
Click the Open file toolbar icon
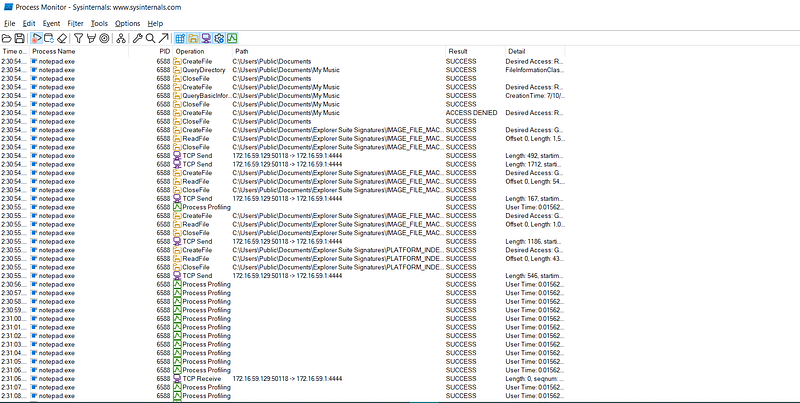click(7, 38)
